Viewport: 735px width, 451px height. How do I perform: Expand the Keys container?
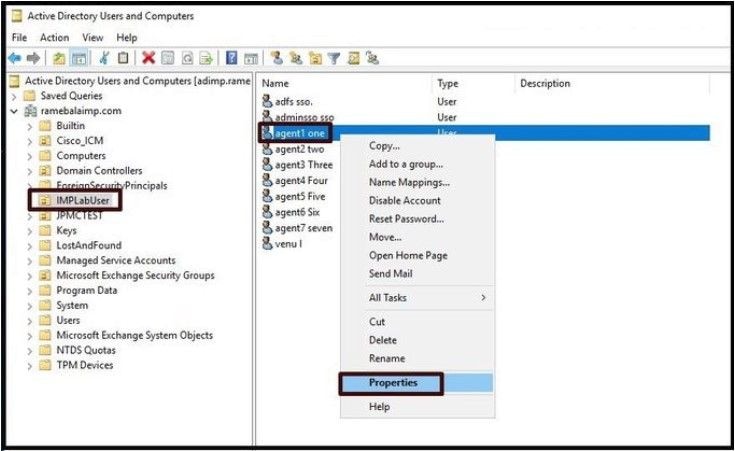(30, 231)
